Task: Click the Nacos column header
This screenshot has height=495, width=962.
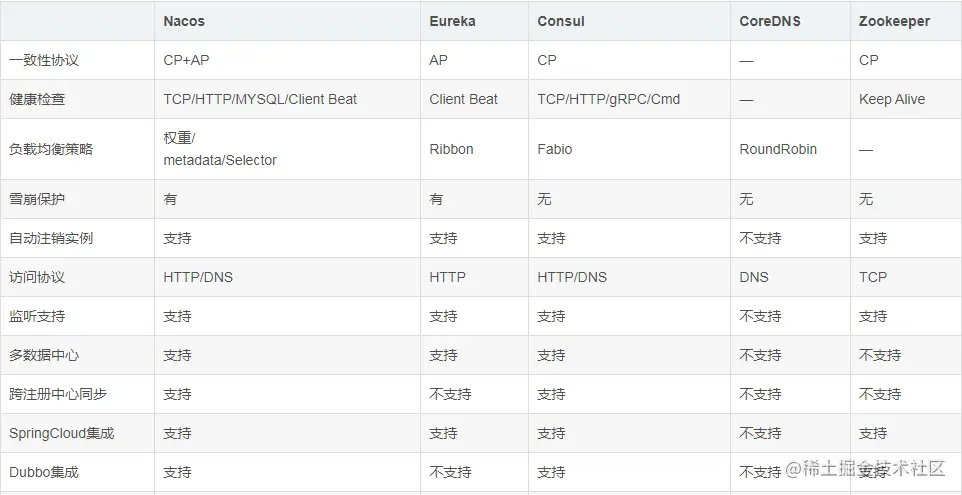Action: coord(184,21)
